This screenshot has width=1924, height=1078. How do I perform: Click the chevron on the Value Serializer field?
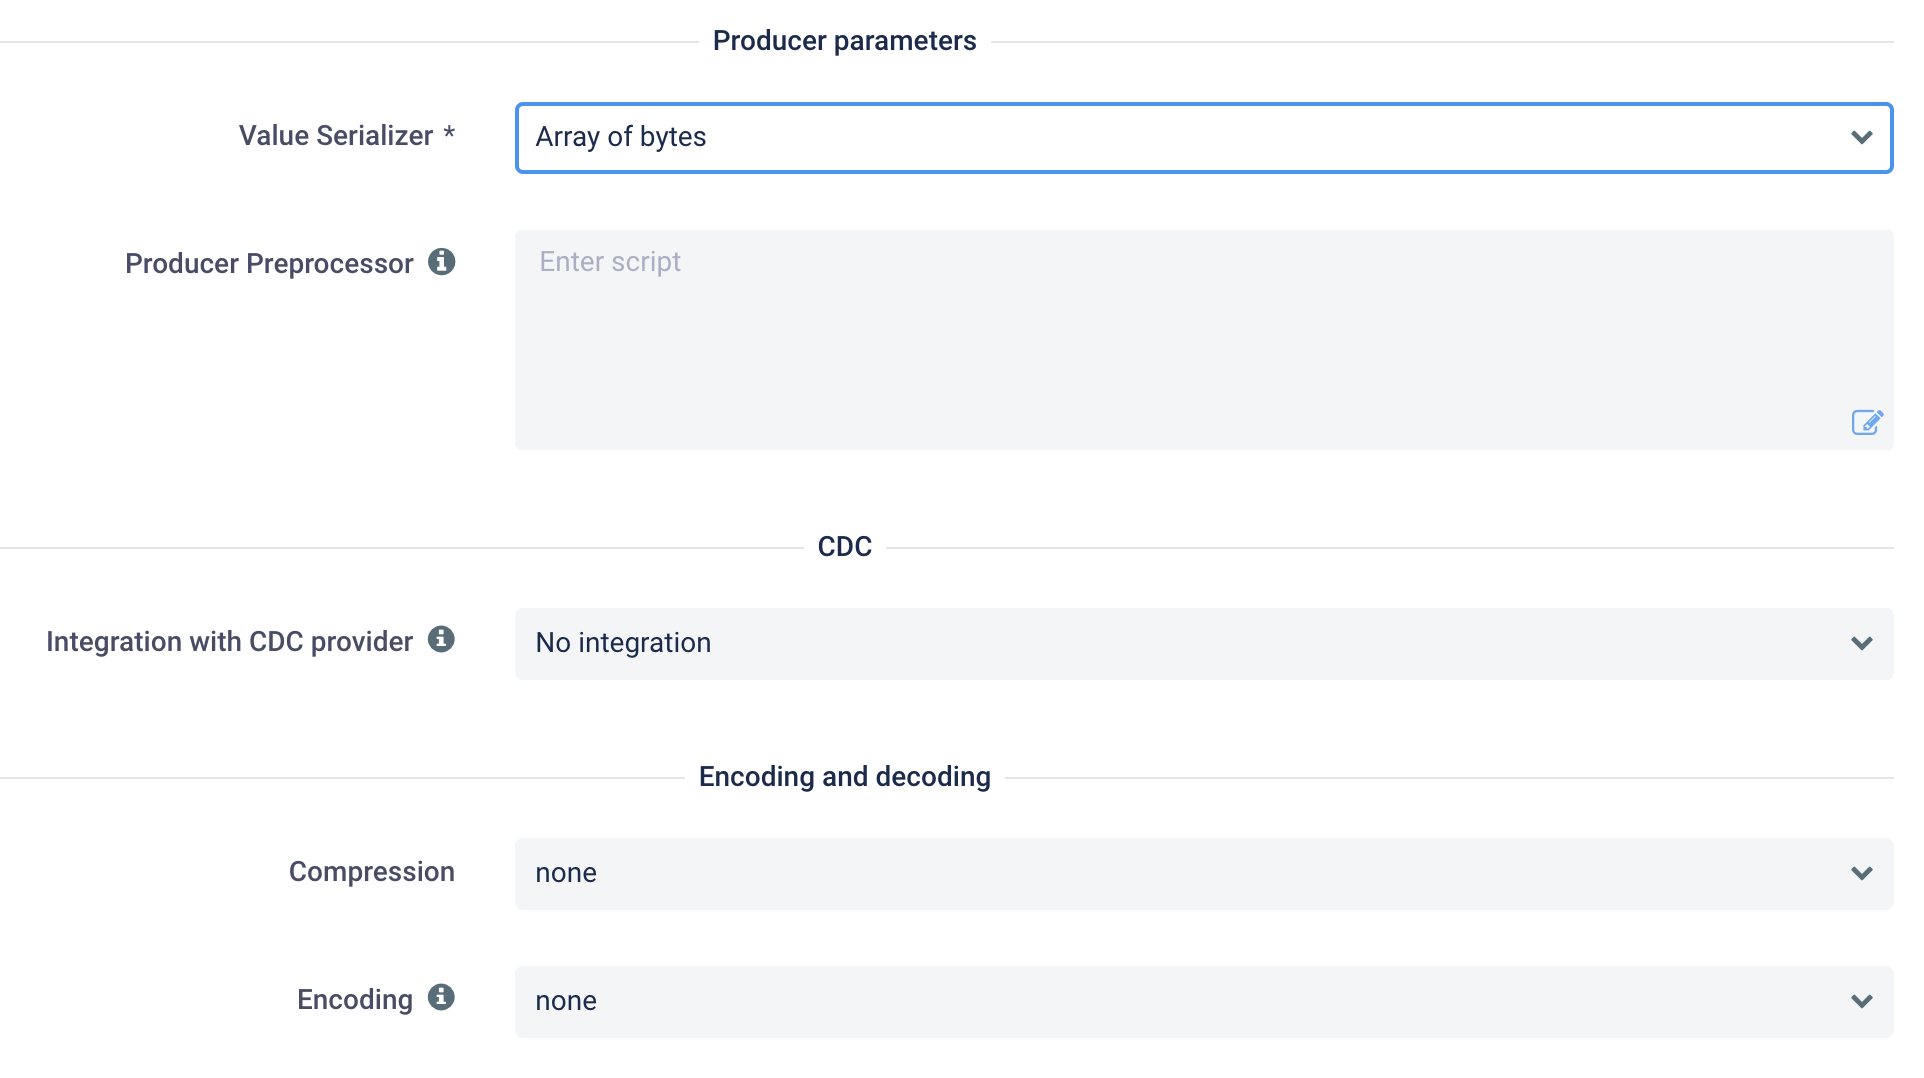click(x=1861, y=137)
